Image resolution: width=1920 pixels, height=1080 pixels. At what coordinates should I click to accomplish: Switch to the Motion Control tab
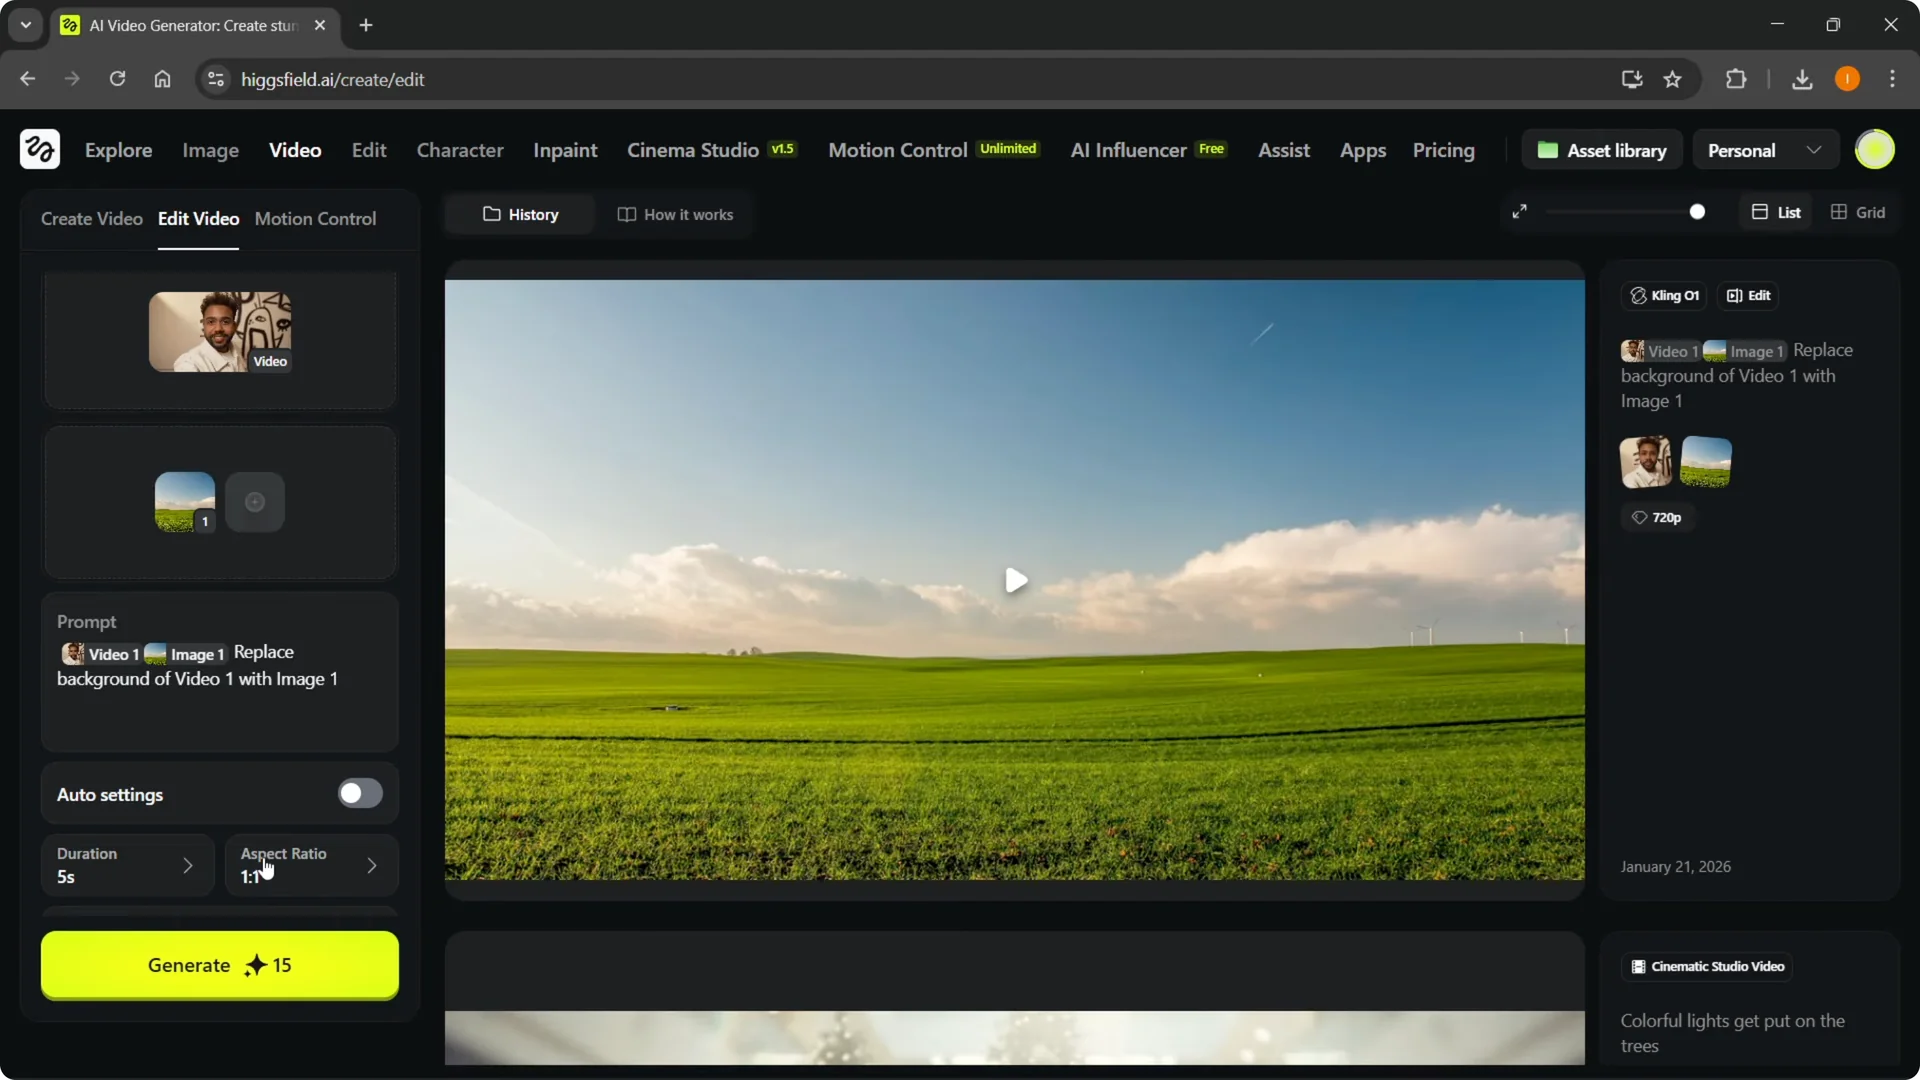[x=316, y=219]
